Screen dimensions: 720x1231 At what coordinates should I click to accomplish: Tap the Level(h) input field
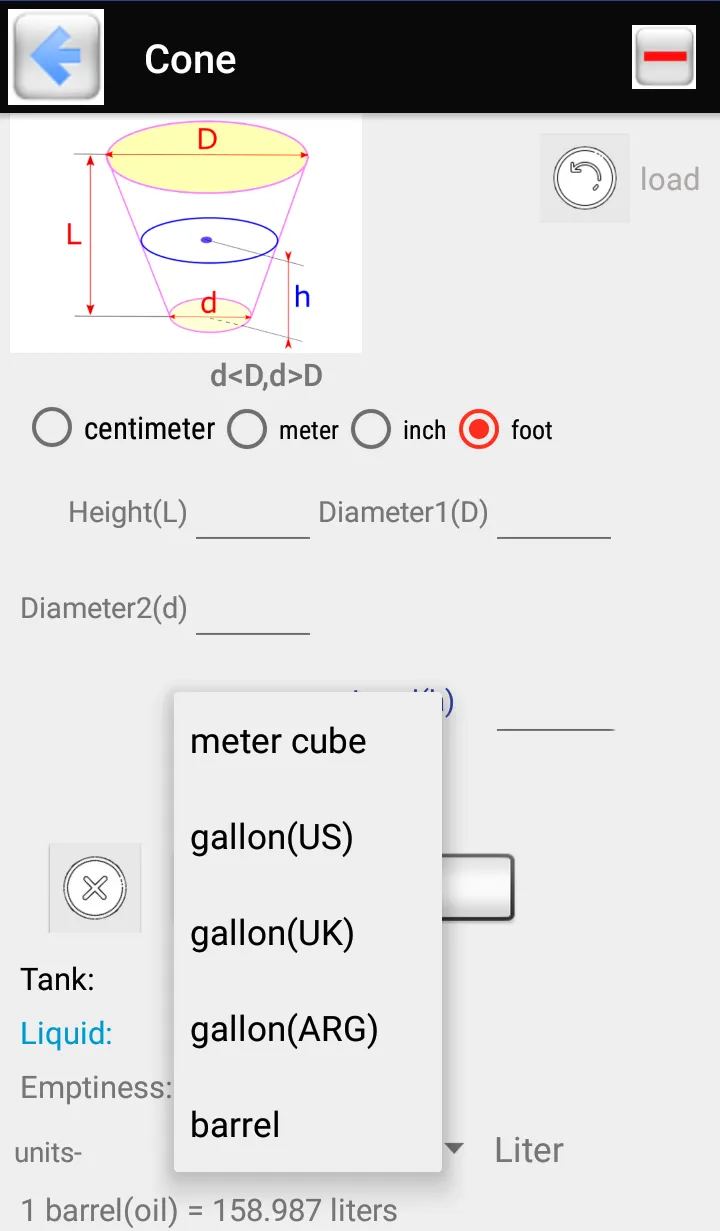(555, 706)
